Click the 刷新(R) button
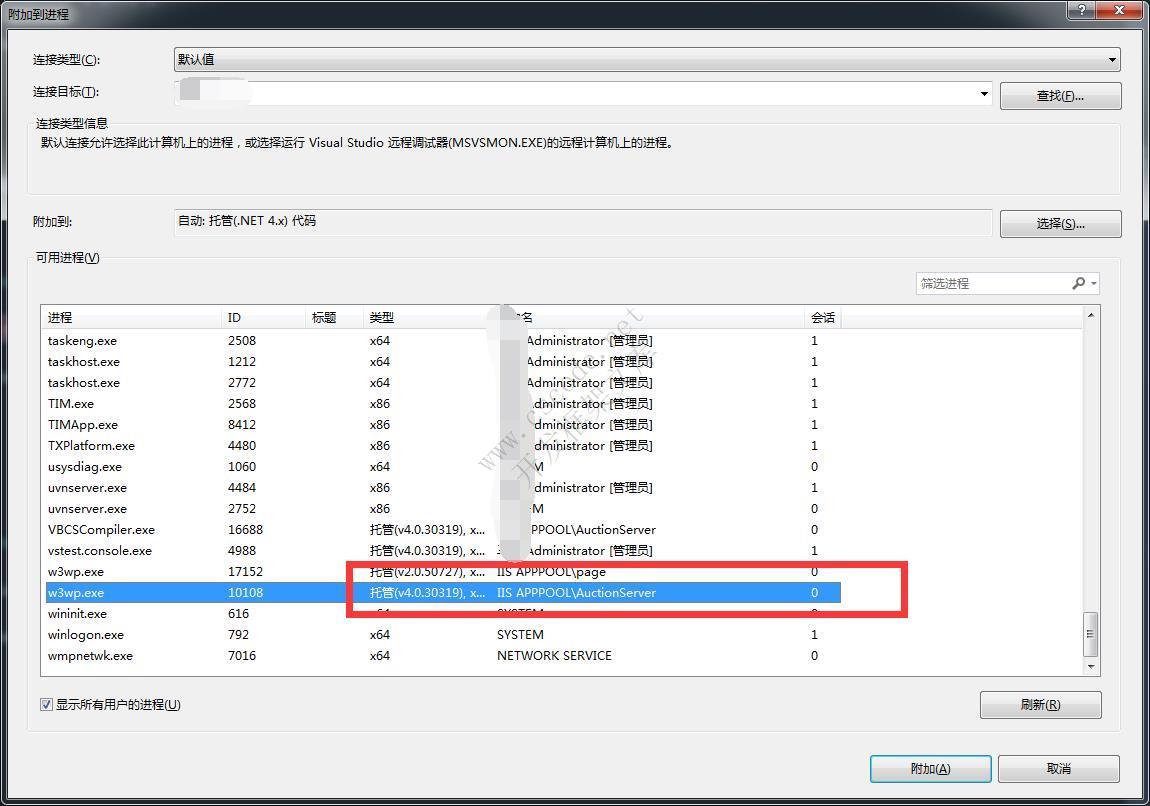The width and height of the screenshot is (1150, 806). pyautogui.click(x=1040, y=705)
